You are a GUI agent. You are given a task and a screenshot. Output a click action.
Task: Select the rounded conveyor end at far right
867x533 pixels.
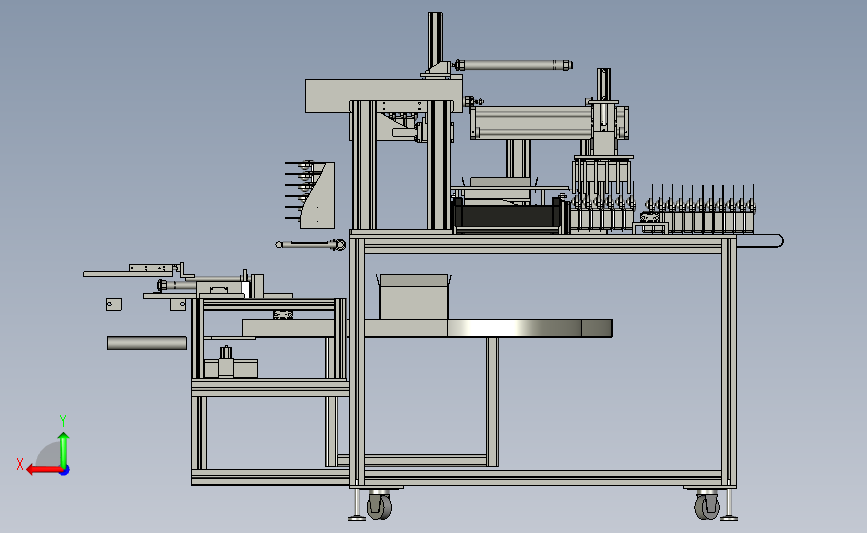[x=760, y=241]
